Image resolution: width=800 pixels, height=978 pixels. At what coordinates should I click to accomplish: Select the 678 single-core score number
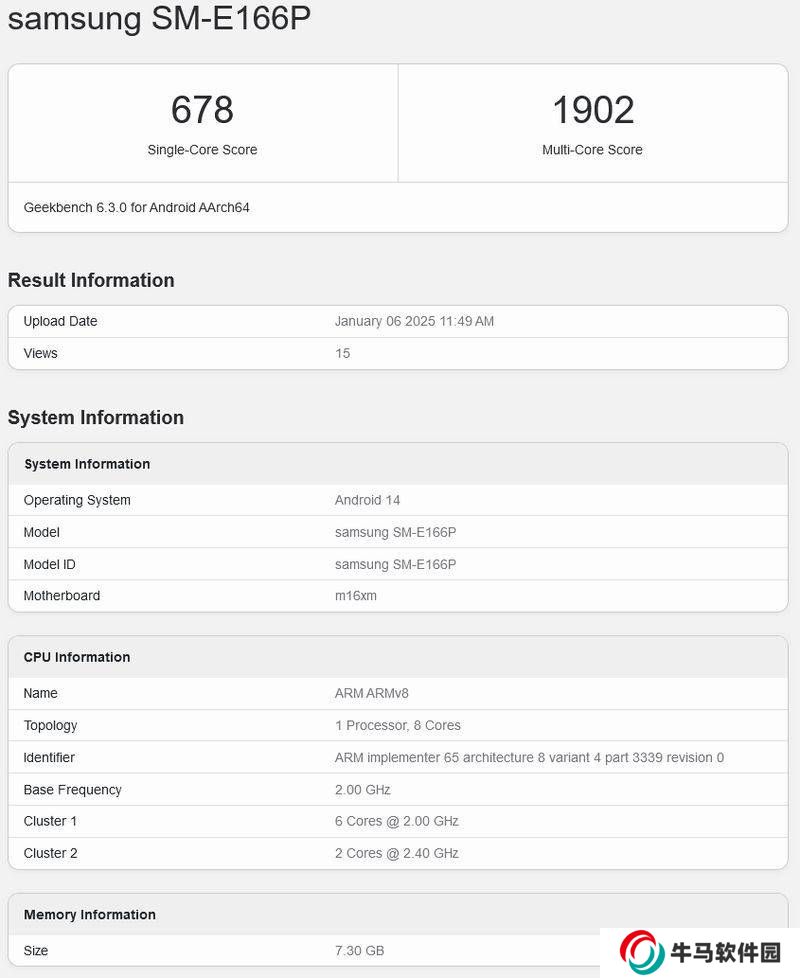pyautogui.click(x=202, y=110)
